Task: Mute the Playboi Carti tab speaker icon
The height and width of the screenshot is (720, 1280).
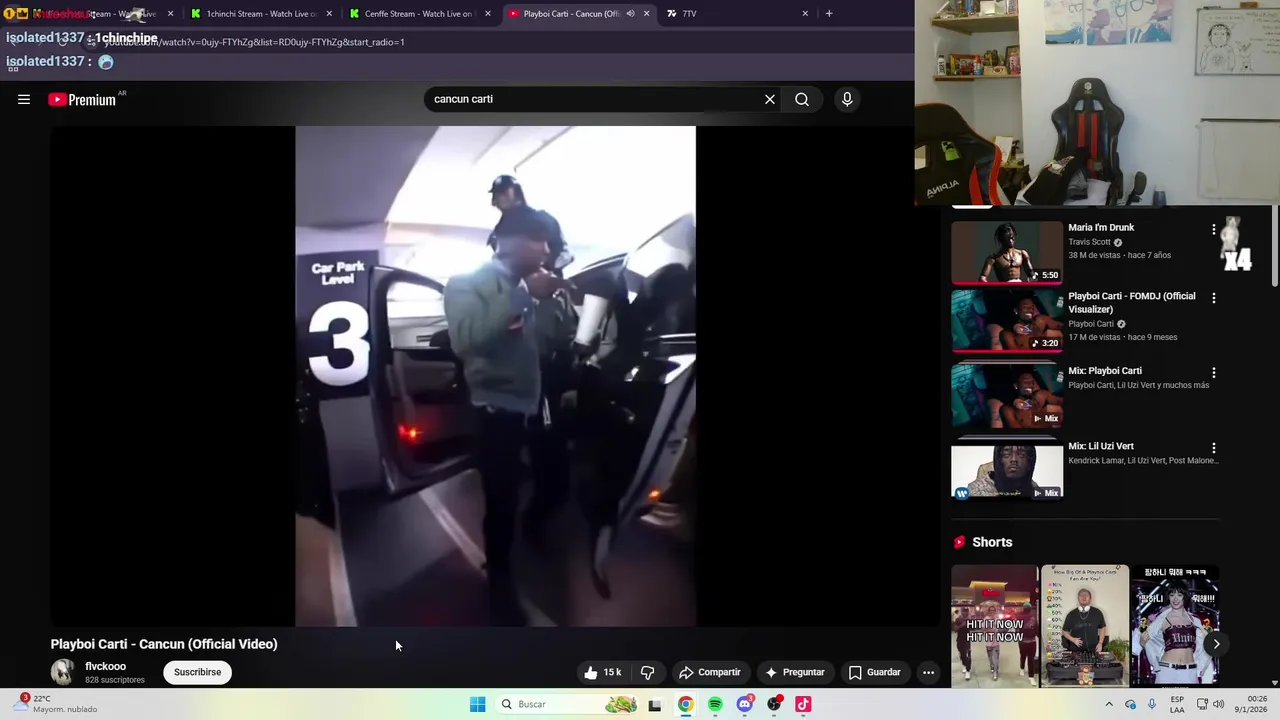Action: click(630, 14)
